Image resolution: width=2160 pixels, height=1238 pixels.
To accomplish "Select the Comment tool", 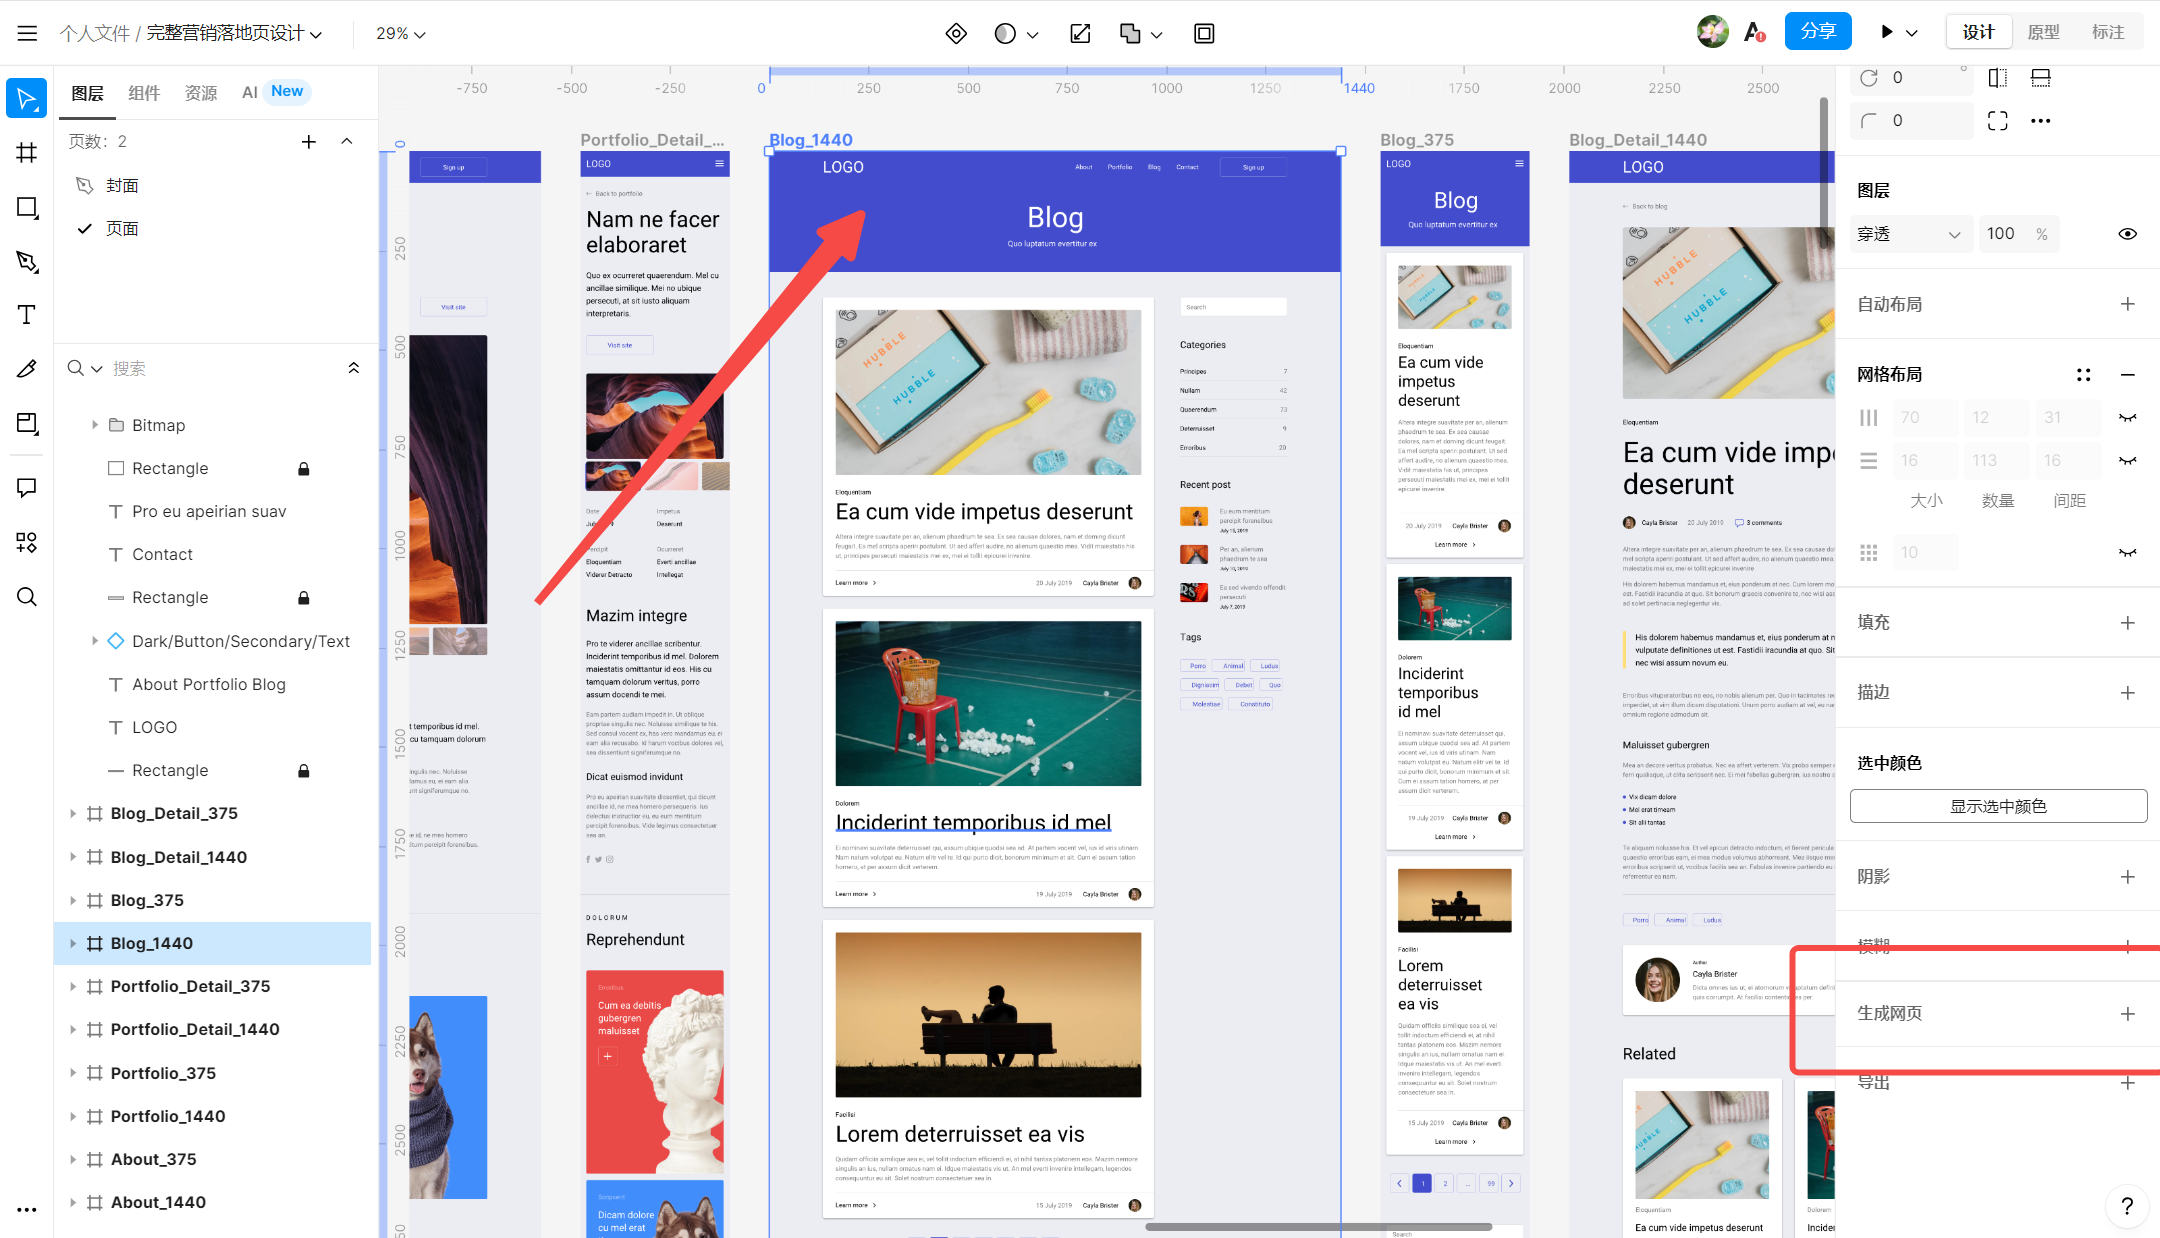I will [27, 487].
